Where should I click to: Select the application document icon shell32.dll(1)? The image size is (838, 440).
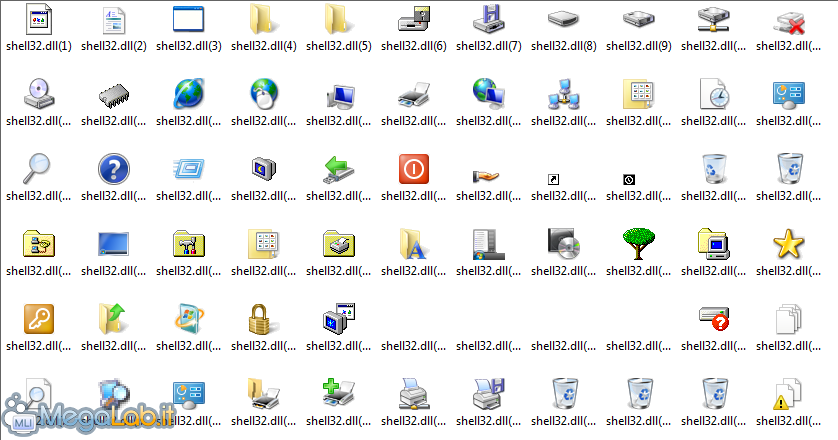click(x=39, y=19)
